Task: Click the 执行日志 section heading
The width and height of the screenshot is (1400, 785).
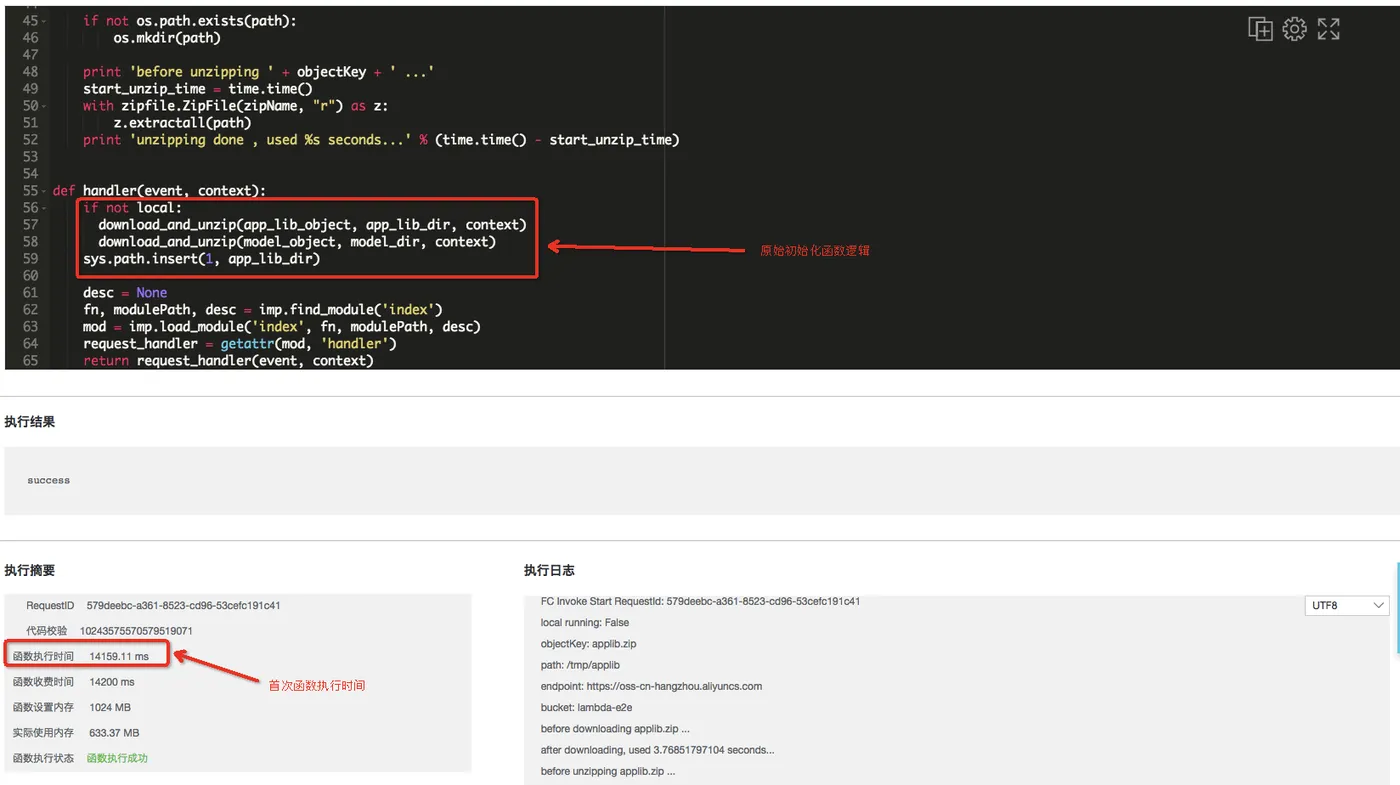Action: [549, 570]
